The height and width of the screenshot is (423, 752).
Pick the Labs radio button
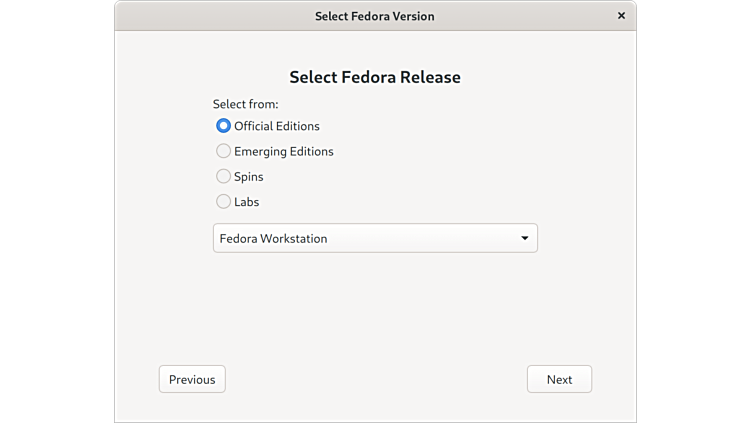(x=223, y=201)
